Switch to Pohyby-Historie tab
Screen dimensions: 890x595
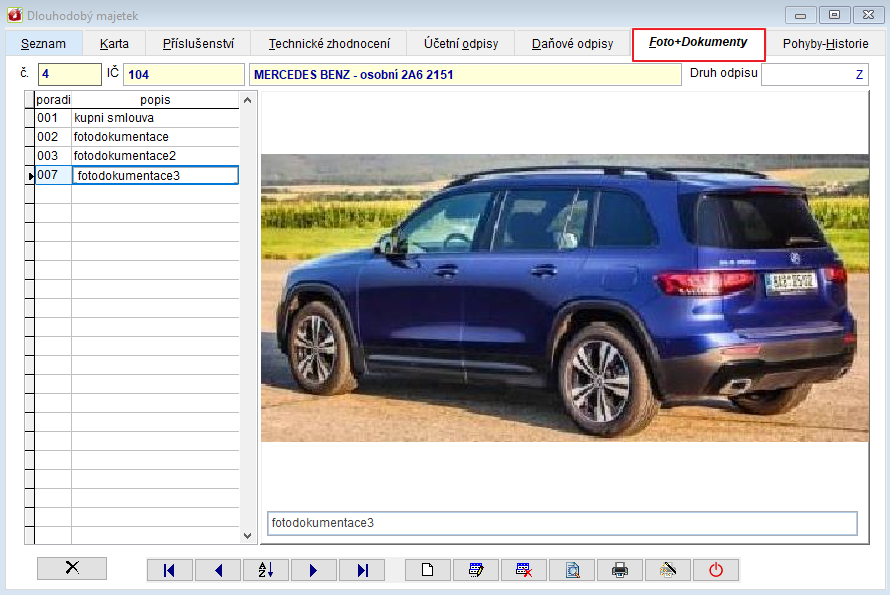[x=825, y=44]
